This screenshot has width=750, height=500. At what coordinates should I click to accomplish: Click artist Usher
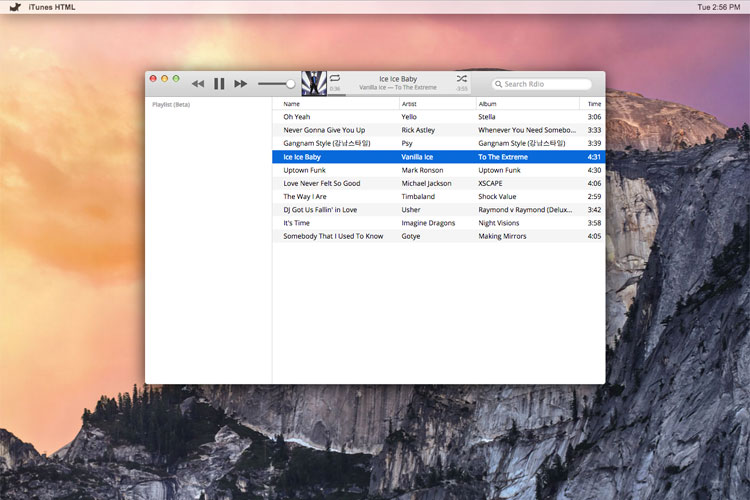(411, 210)
